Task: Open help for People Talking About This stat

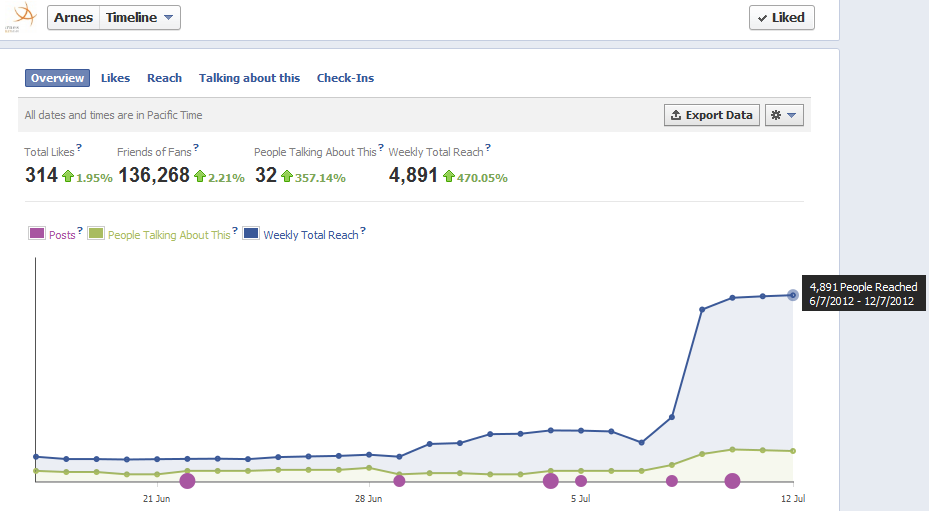Action: (x=380, y=148)
